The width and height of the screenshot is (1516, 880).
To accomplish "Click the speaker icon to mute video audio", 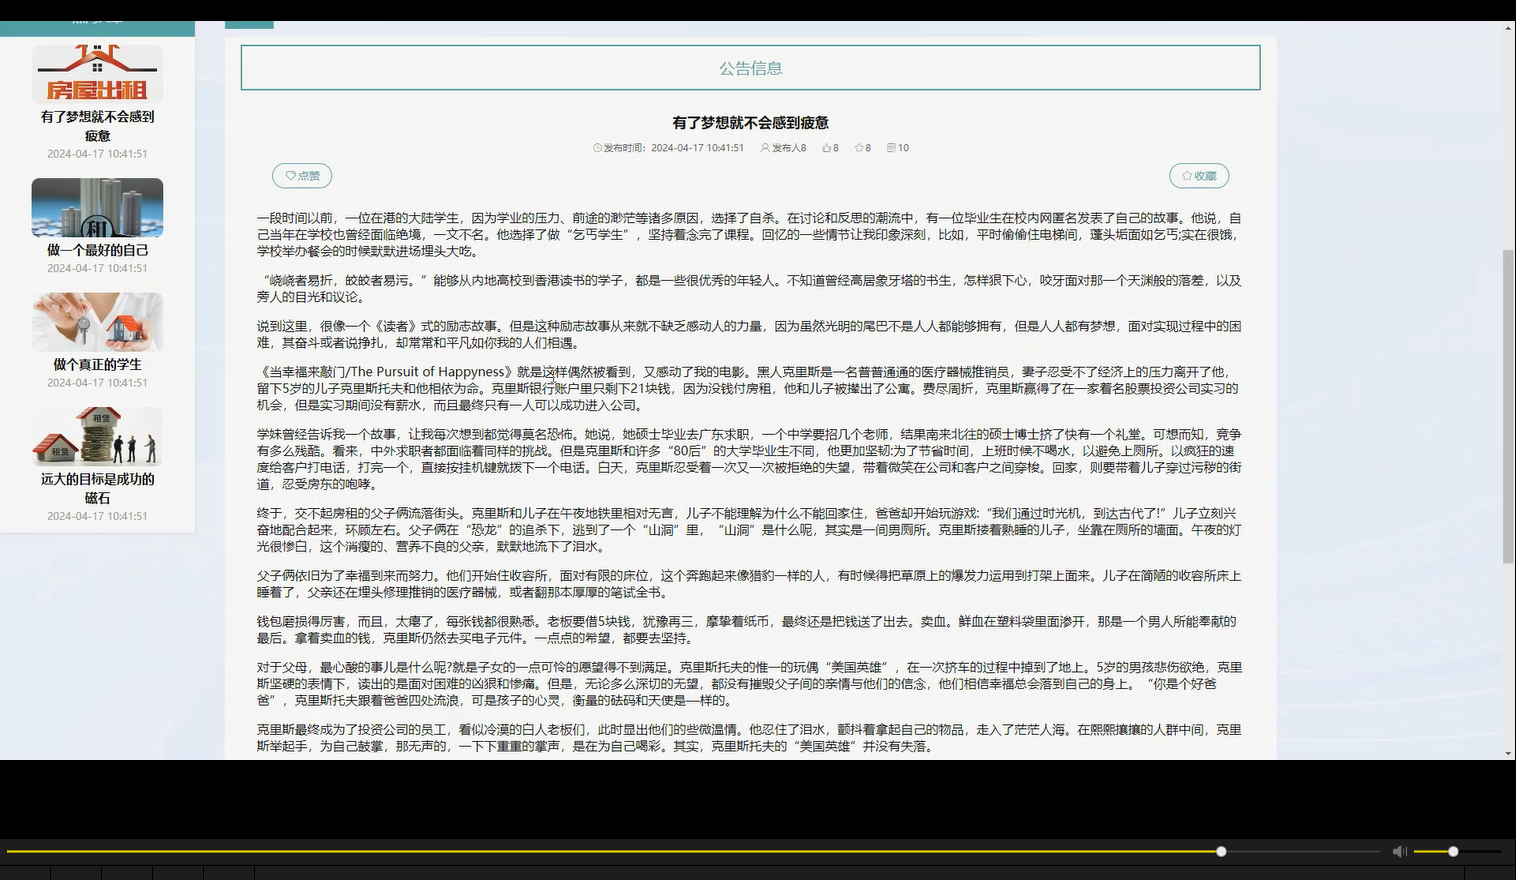I will [x=1400, y=851].
